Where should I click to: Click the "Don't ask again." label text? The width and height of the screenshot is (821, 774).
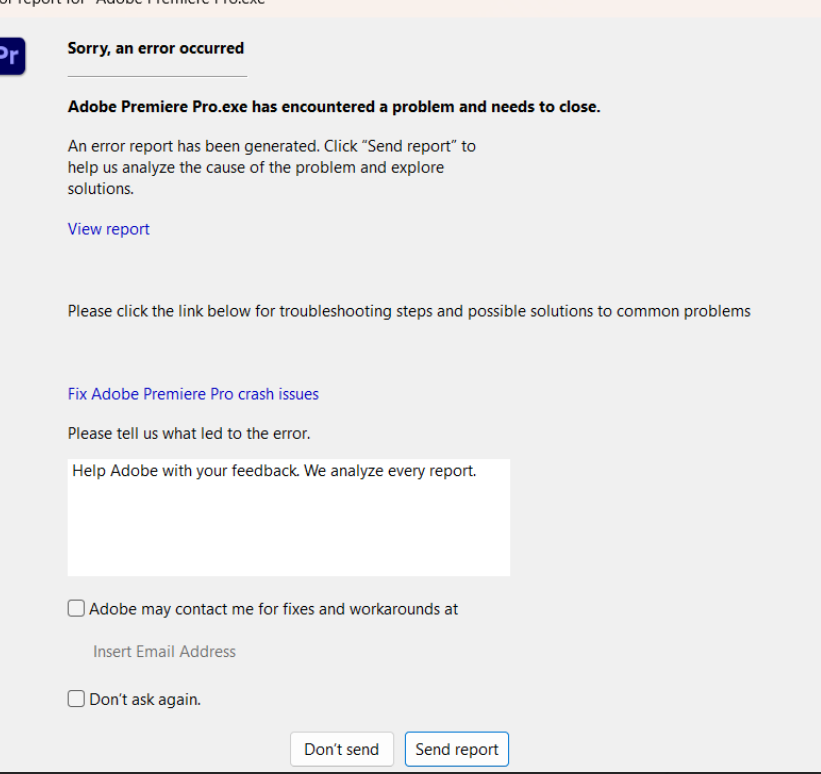tap(145, 700)
